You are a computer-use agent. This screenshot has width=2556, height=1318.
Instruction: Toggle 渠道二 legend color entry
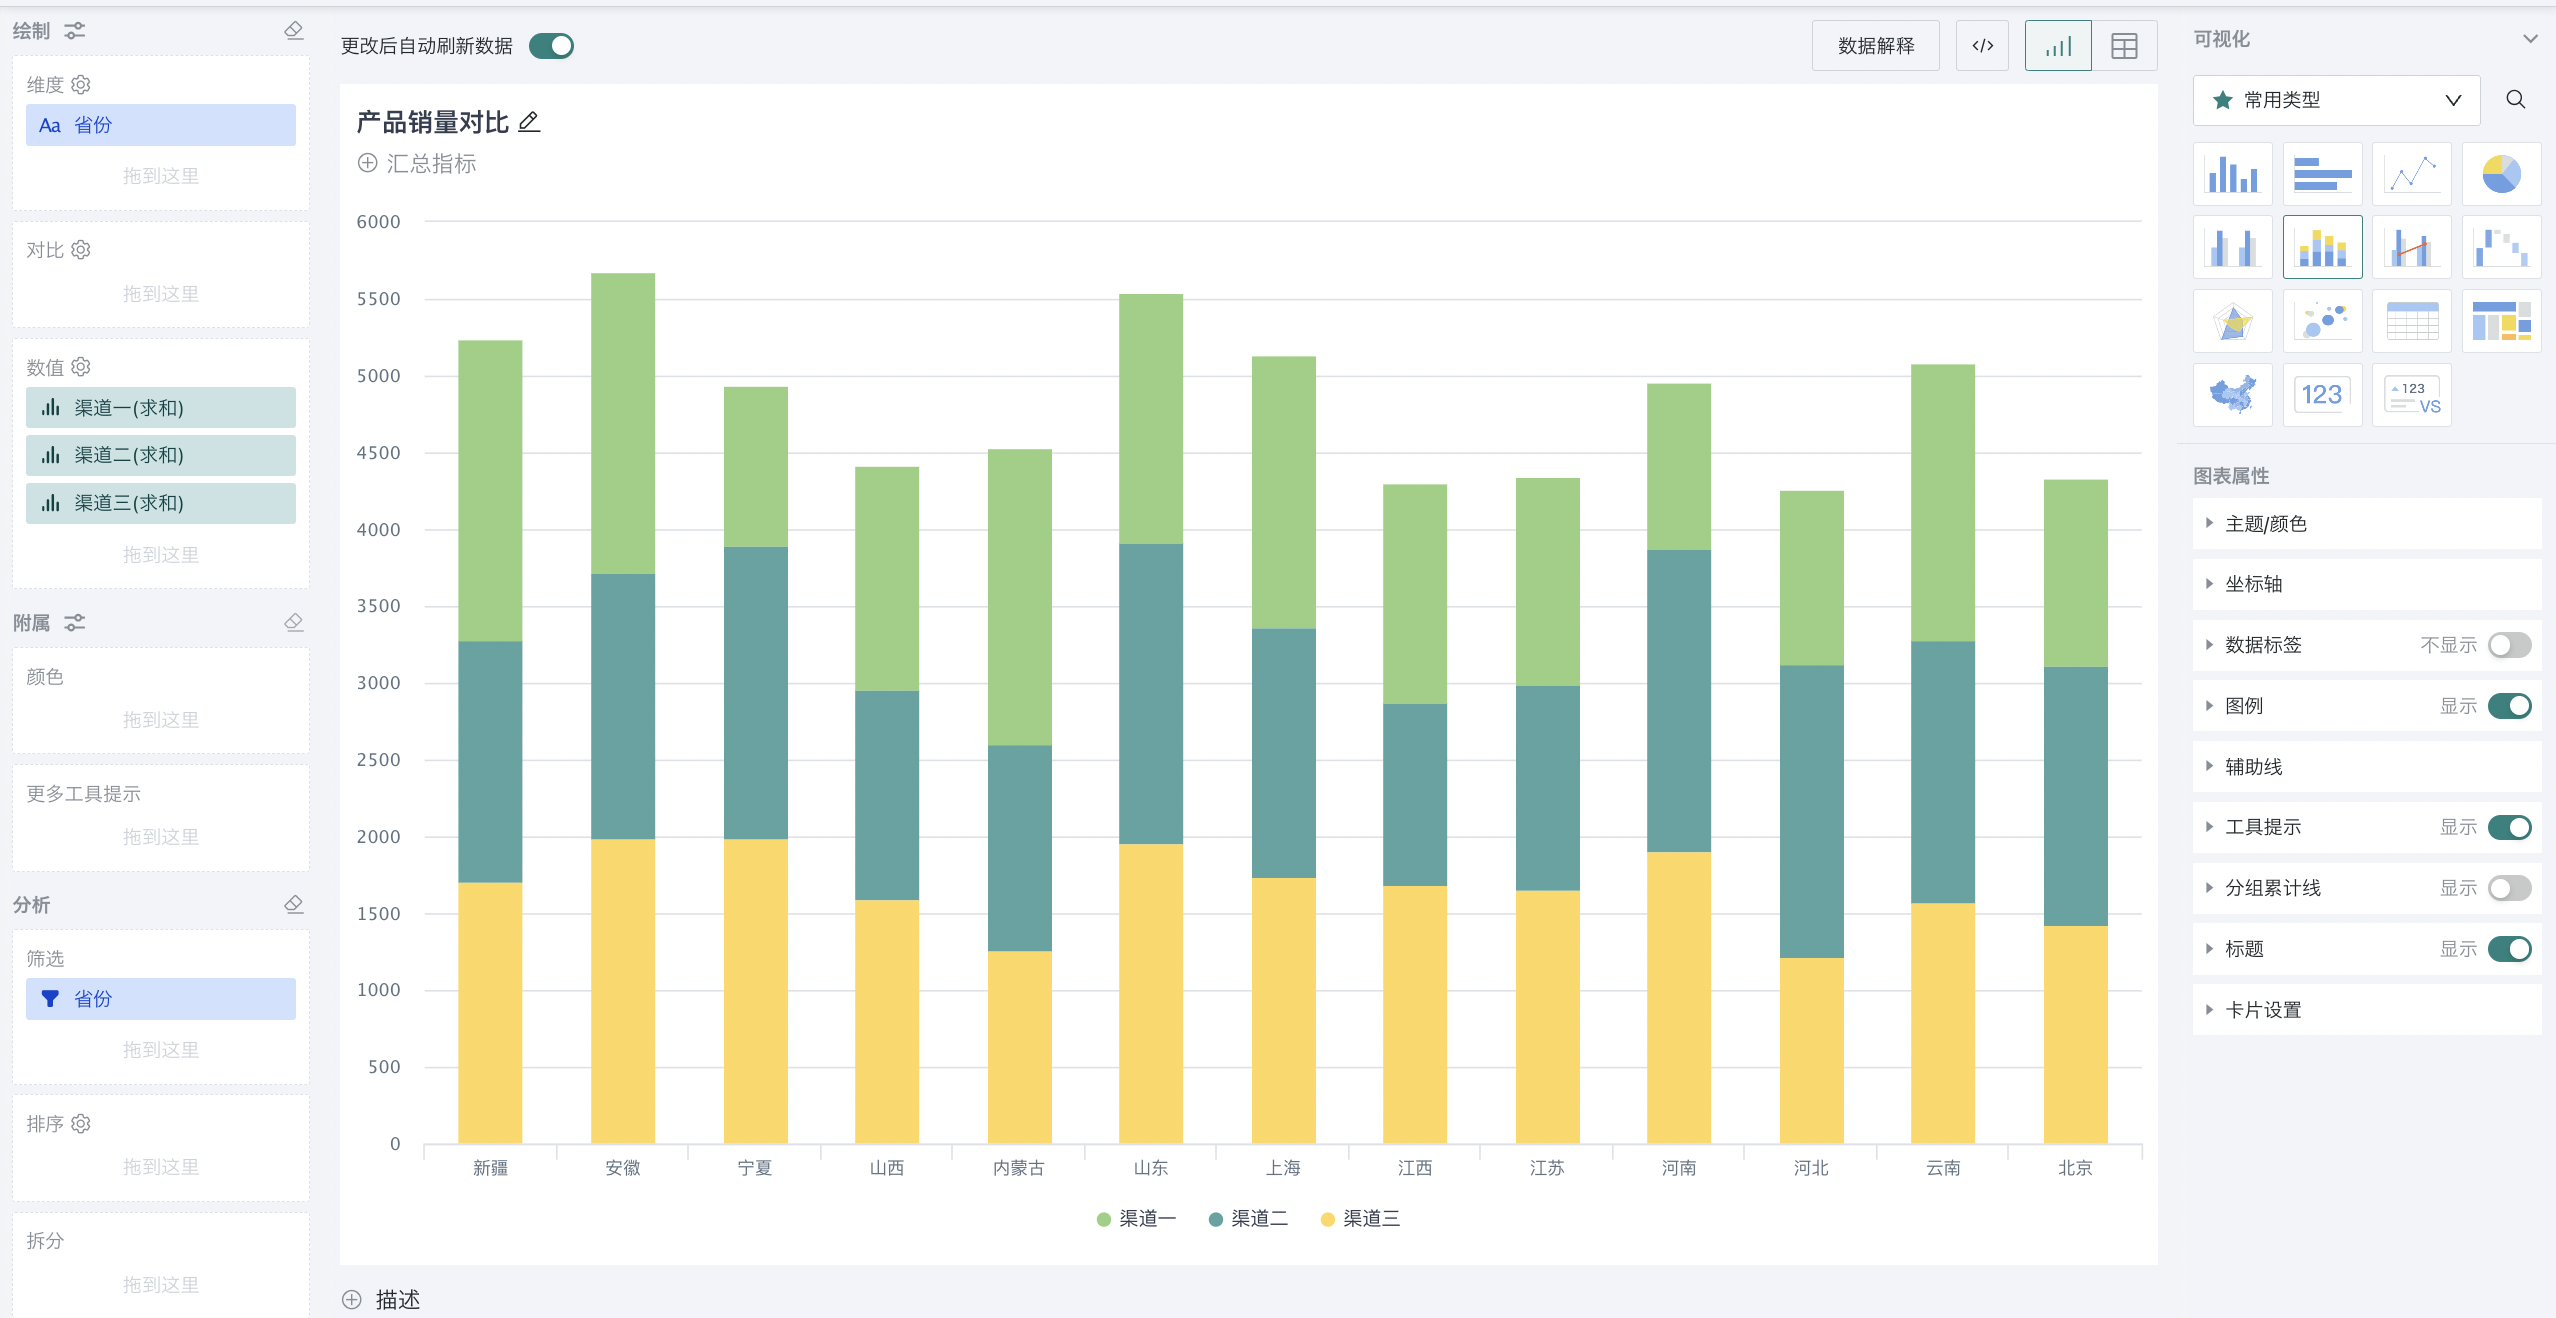(x=1249, y=1219)
